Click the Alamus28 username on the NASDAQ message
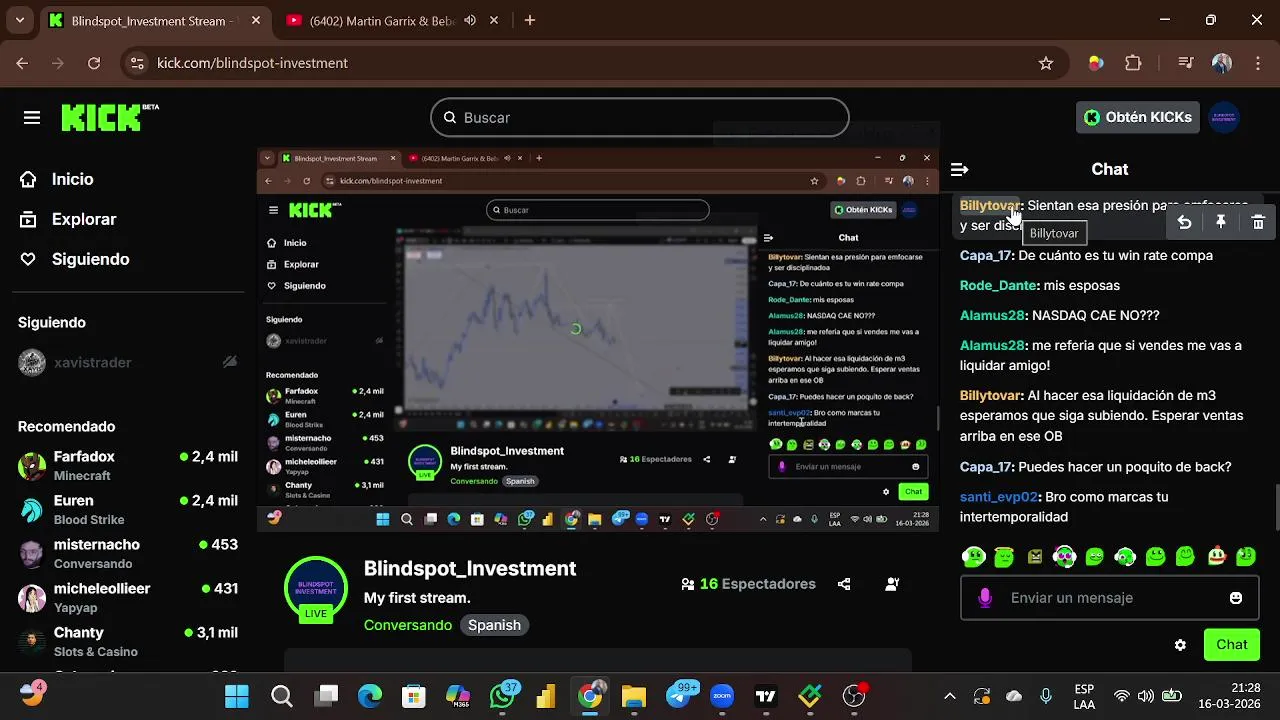The width and height of the screenshot is (1280, 720). click(x=992, y=315)
